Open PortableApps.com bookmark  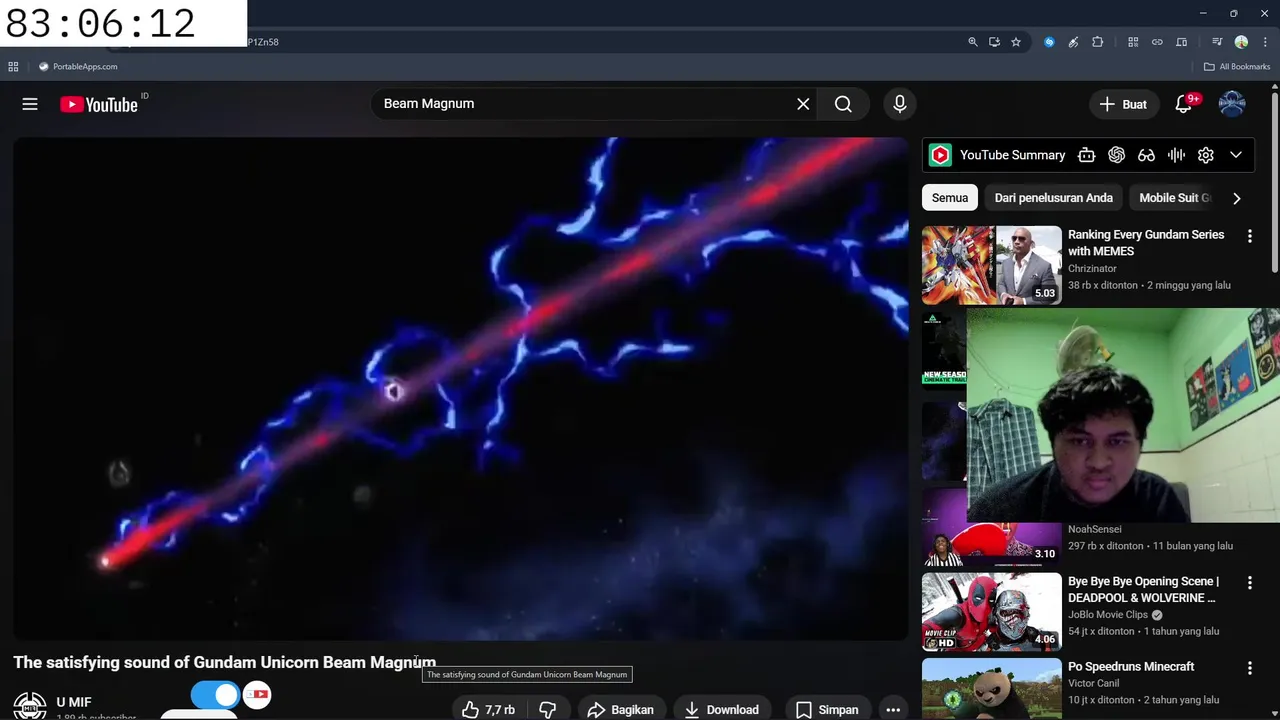coord(78,67)
